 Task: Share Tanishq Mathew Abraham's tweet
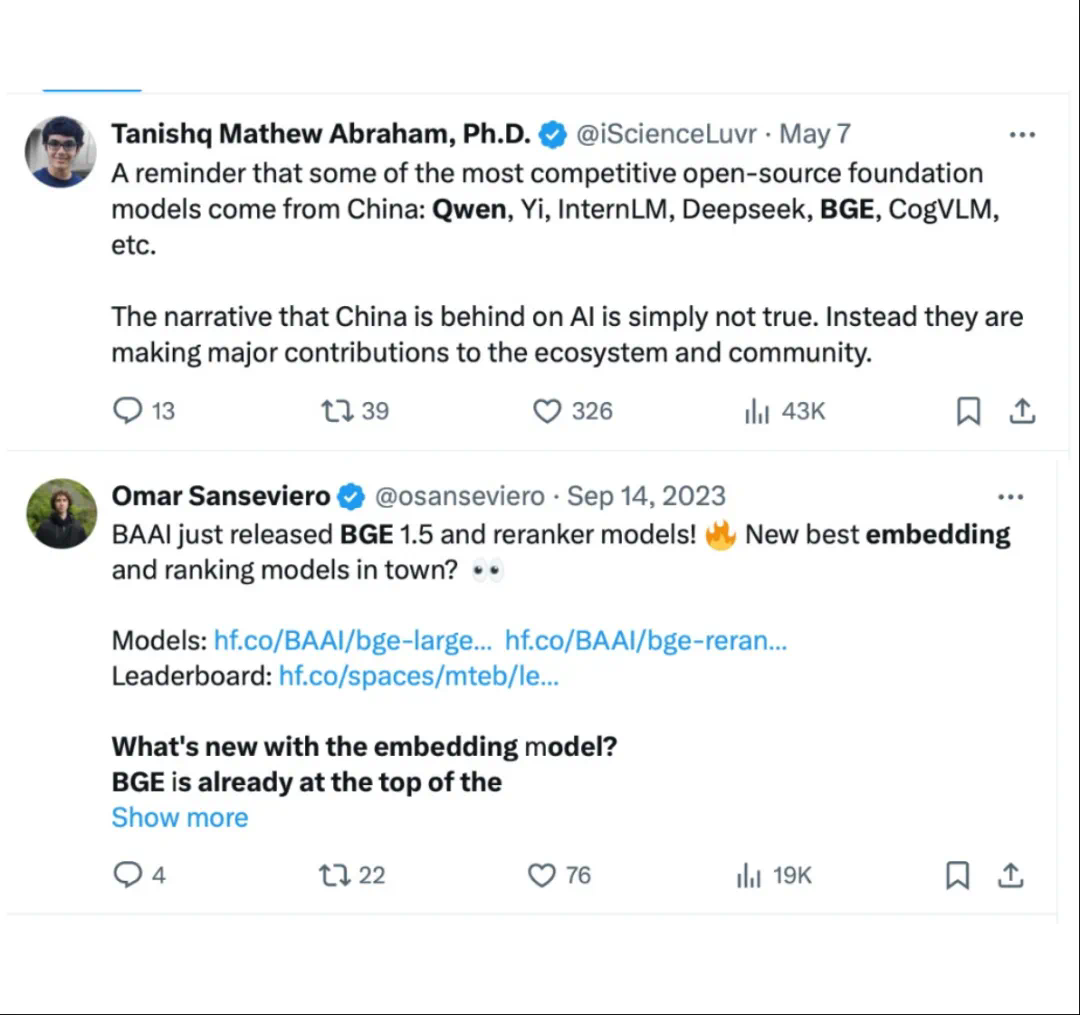tap(1022, 411)
